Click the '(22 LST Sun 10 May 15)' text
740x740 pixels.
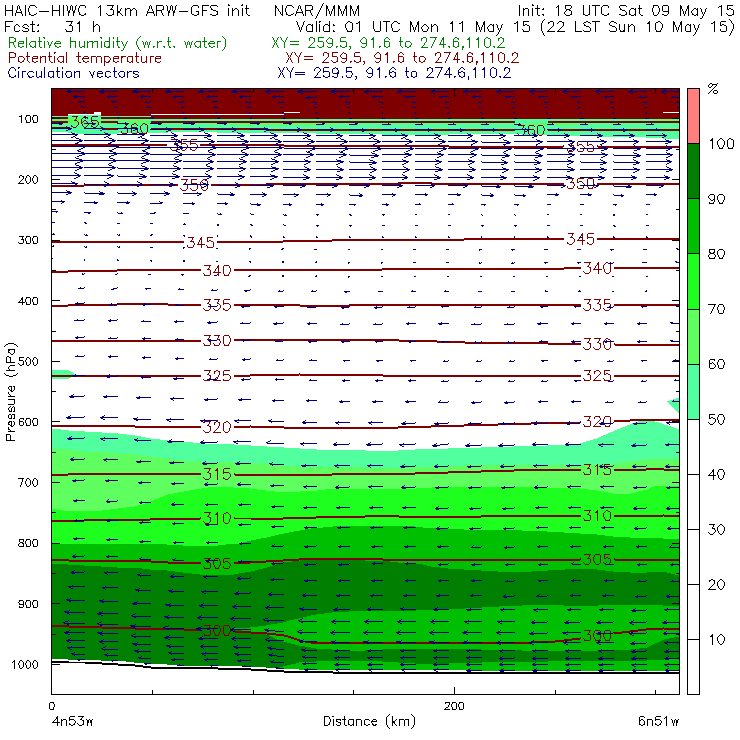click(638, 27)
